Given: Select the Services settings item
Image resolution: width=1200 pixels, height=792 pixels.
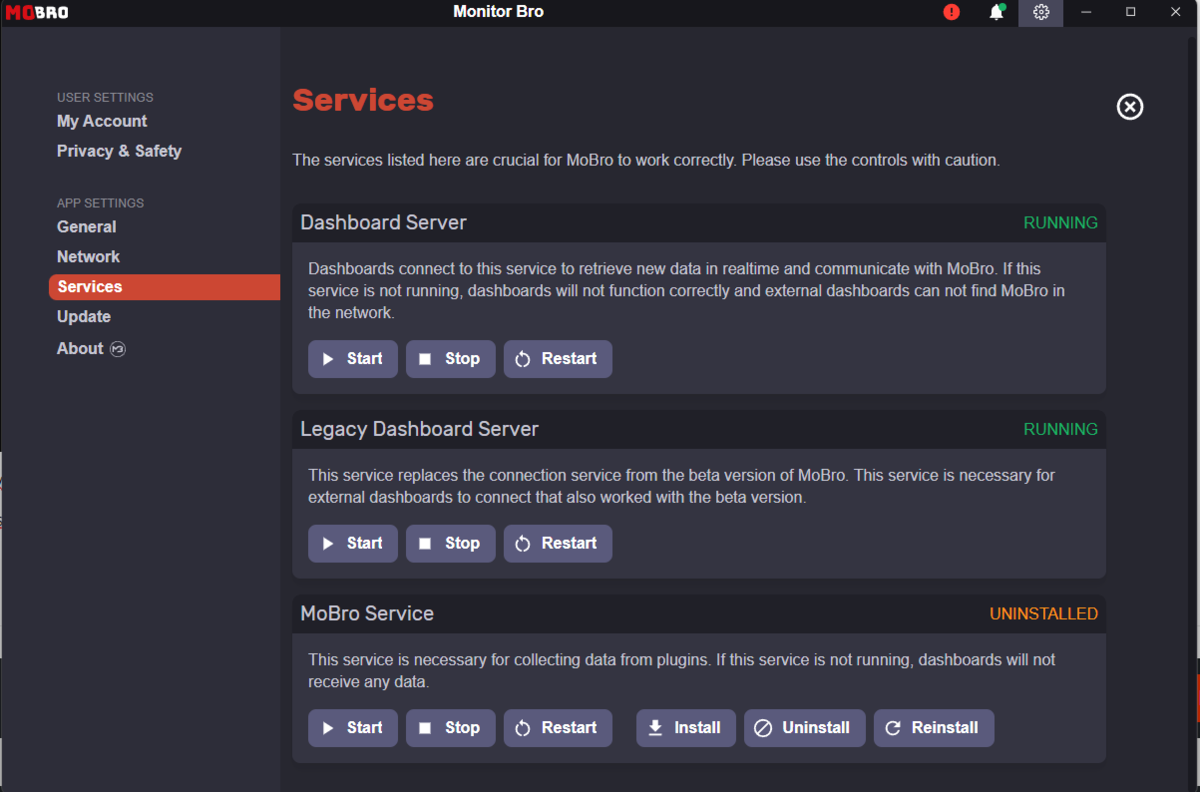Looking at the screenshot, I should (x=164, y=287).
